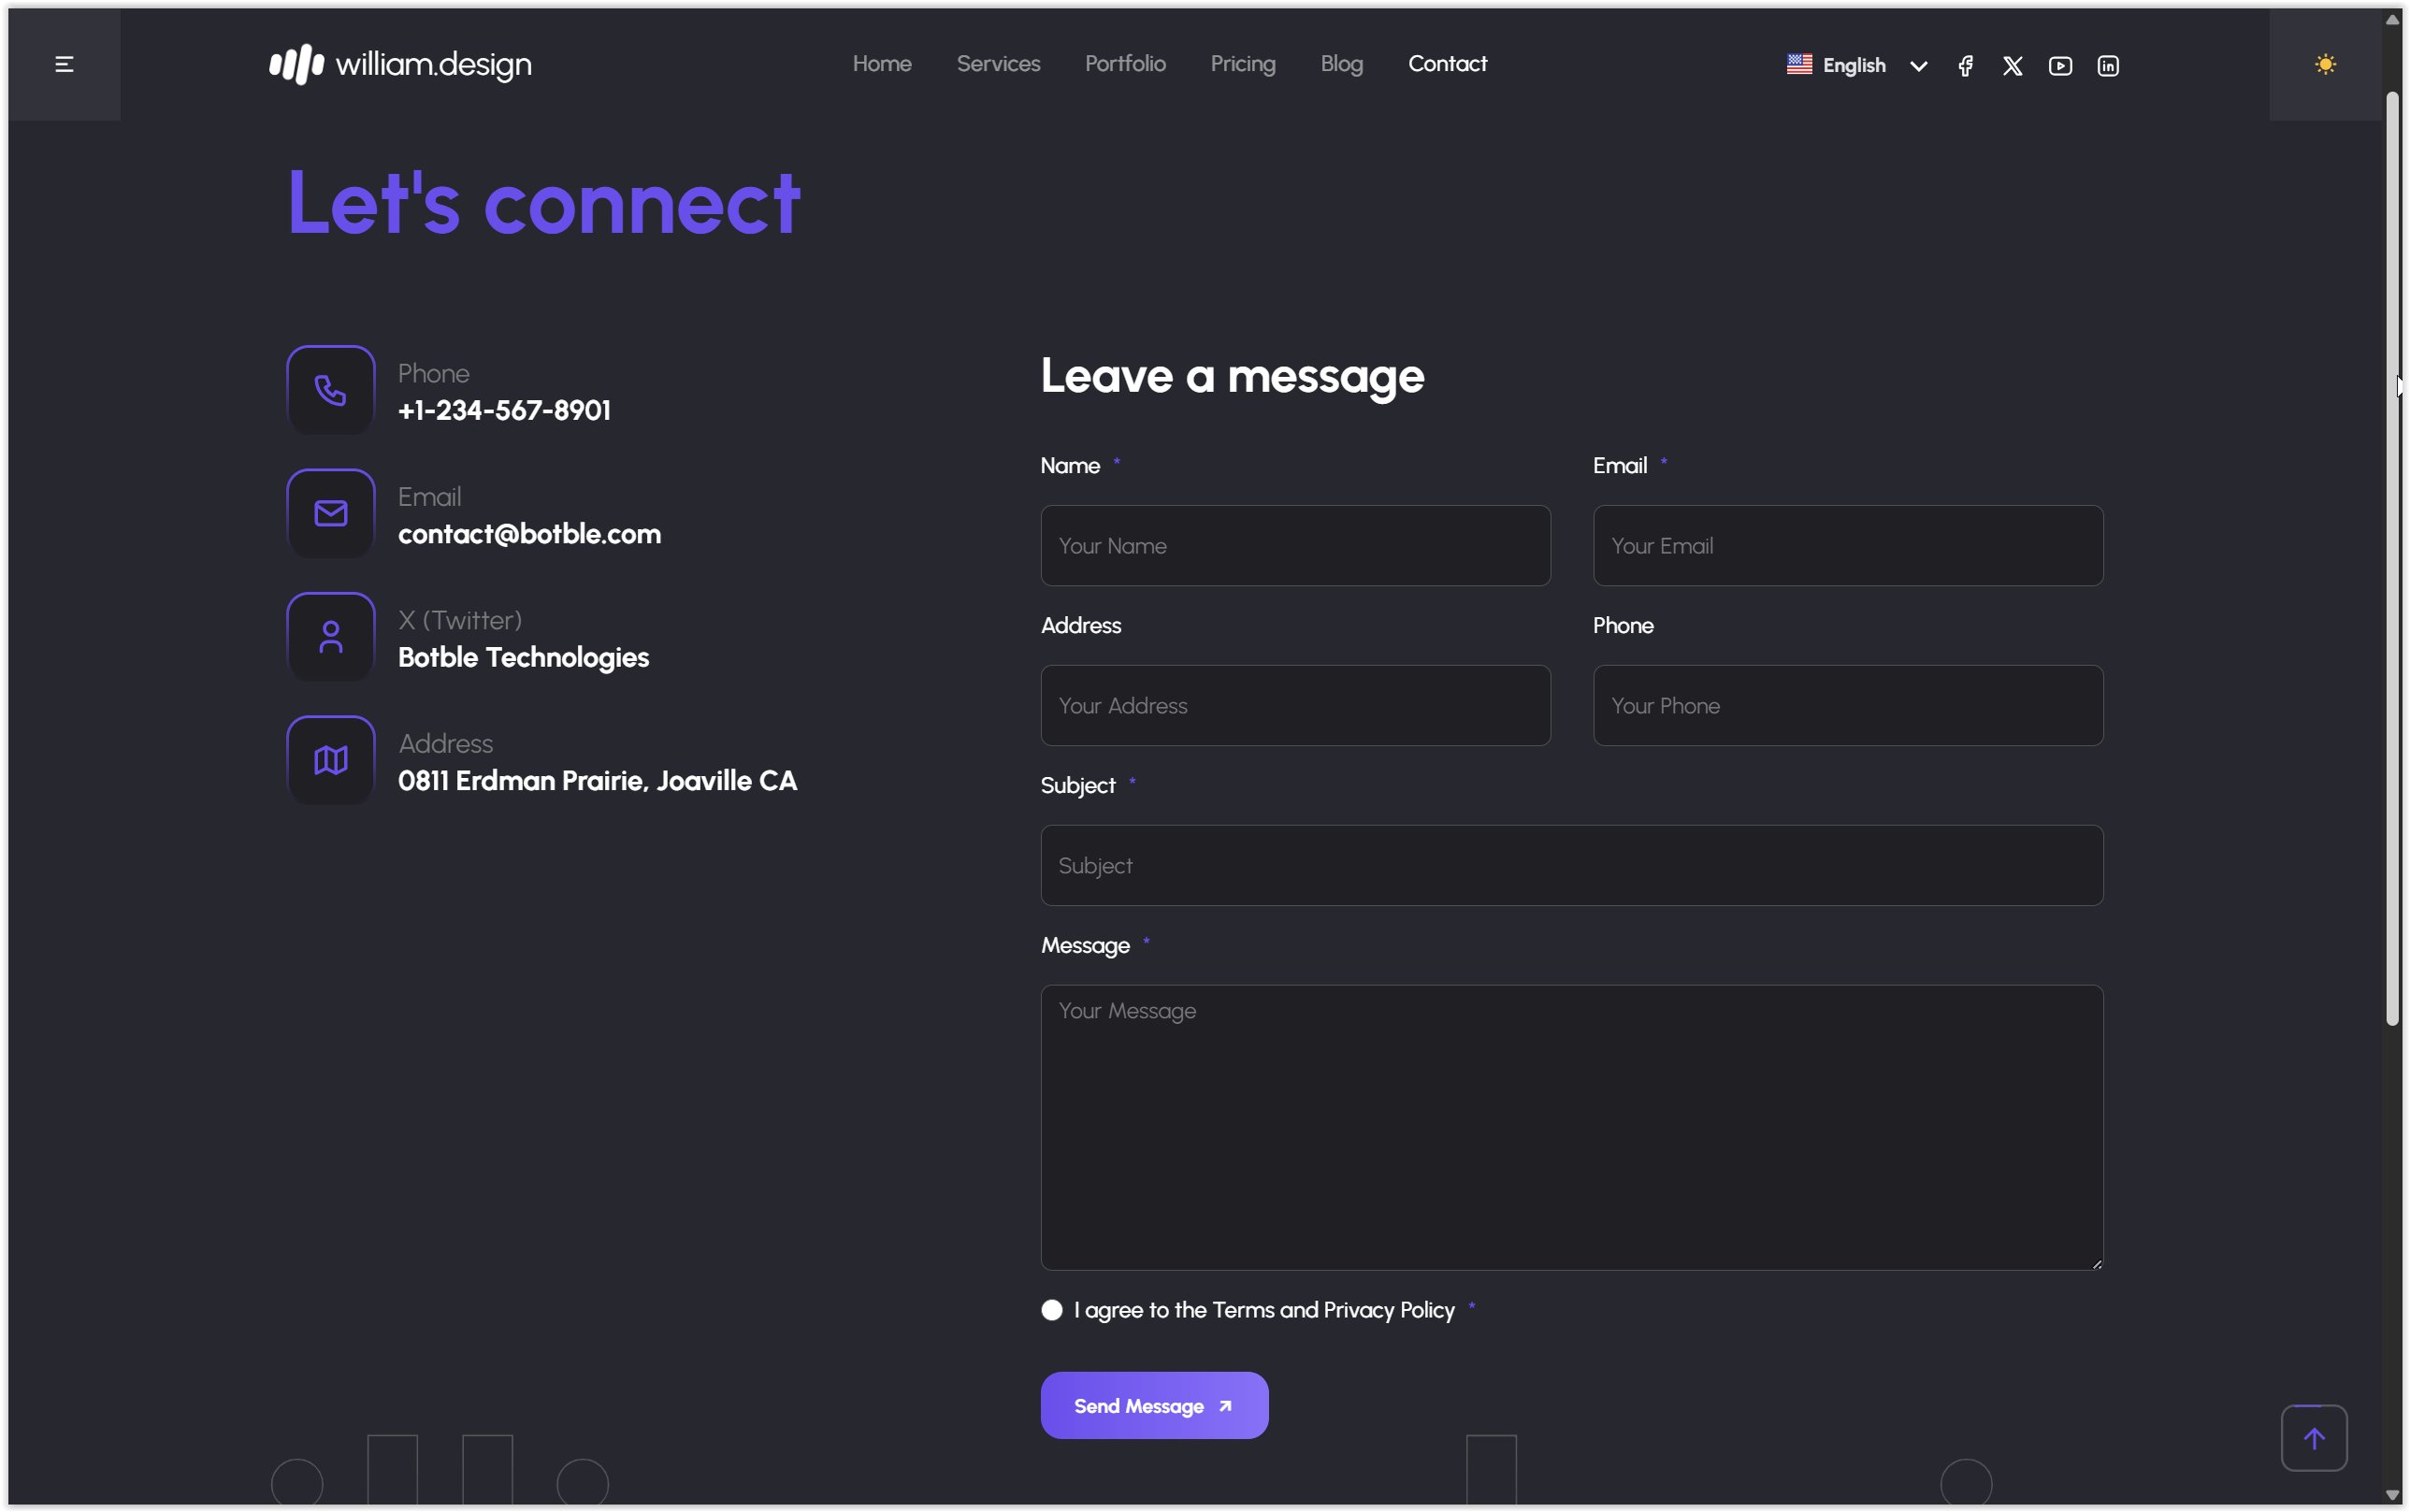2410x1512 pixels.
Task: Check the Terms and Privacy Policy agreement
Action: 1050,1308
